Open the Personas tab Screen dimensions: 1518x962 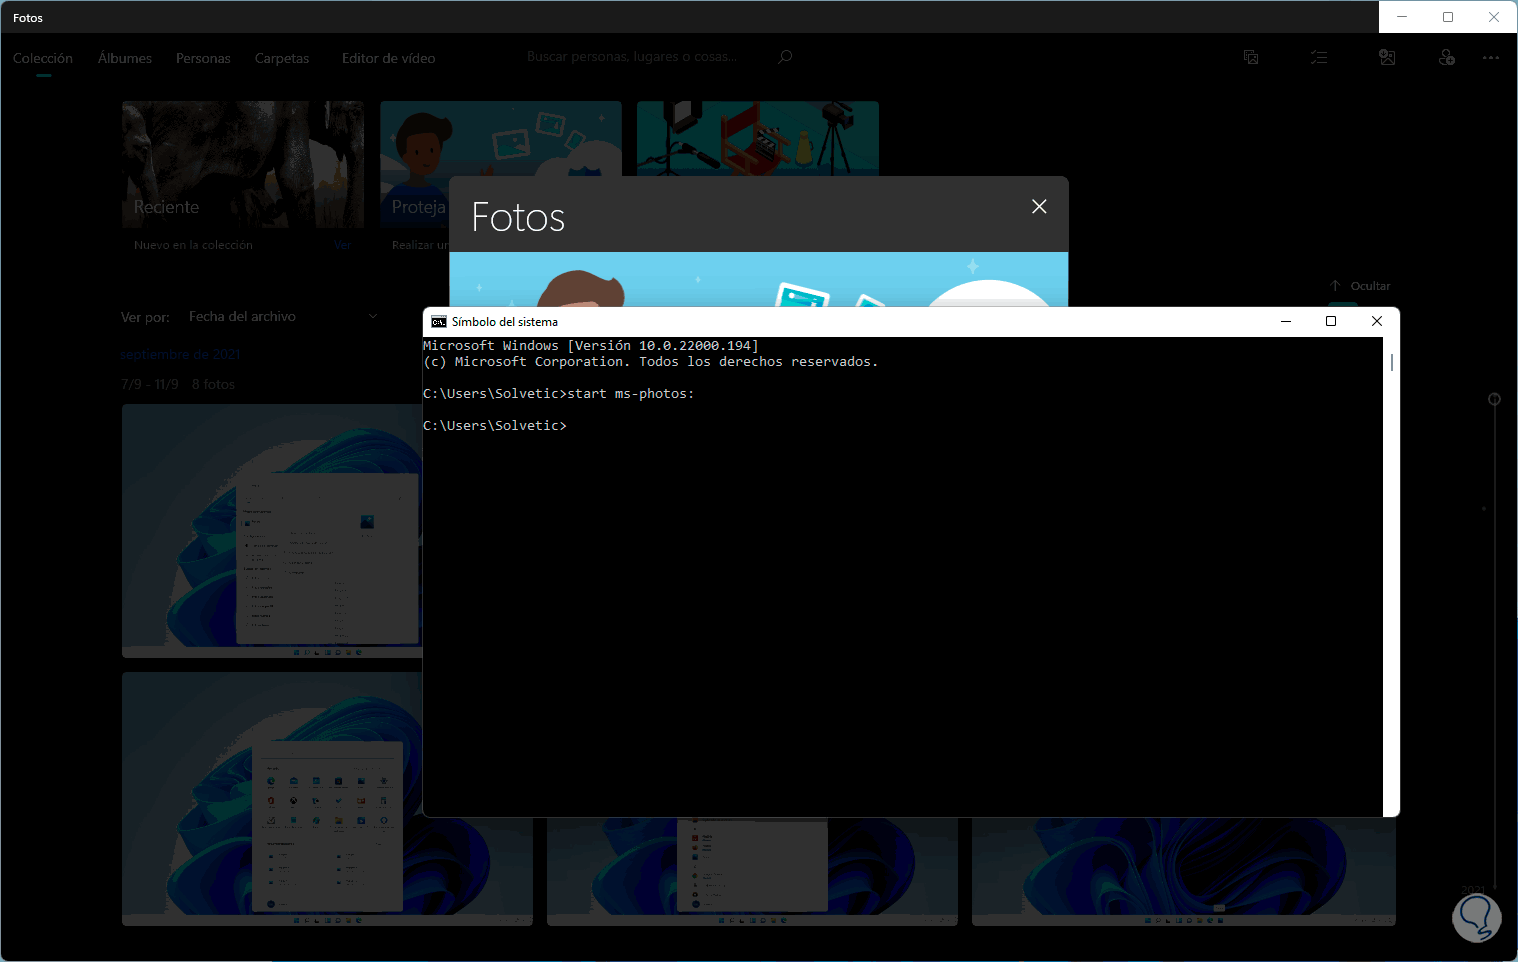203,58
